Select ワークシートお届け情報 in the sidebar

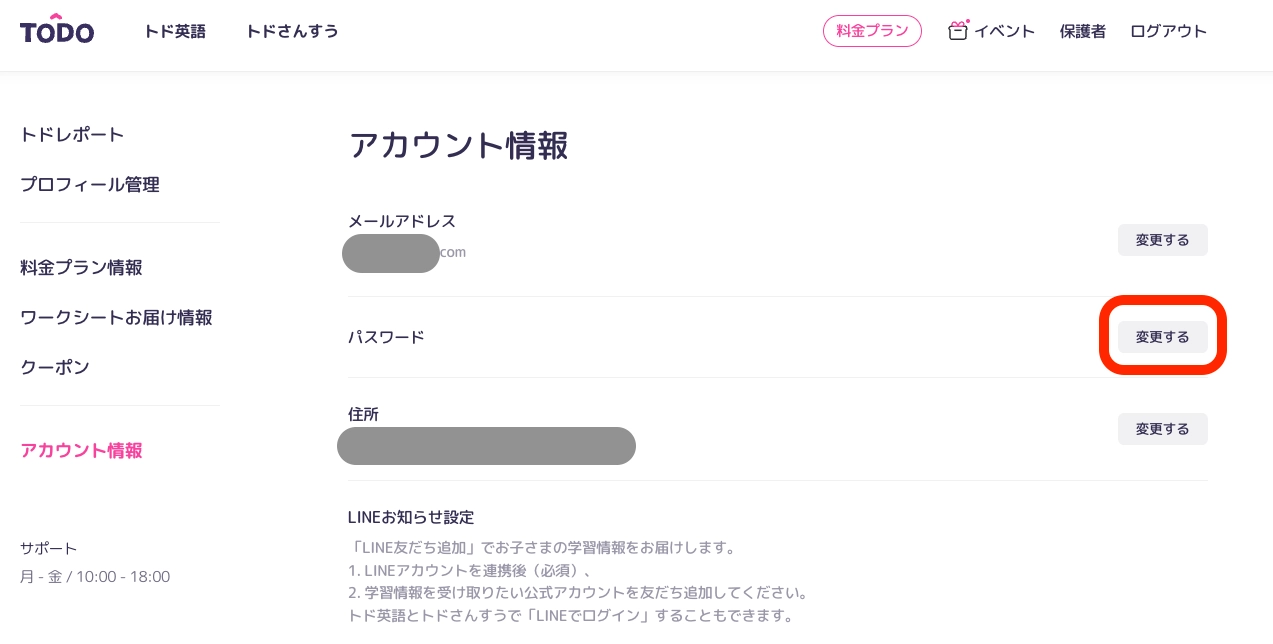coord(116,317)
